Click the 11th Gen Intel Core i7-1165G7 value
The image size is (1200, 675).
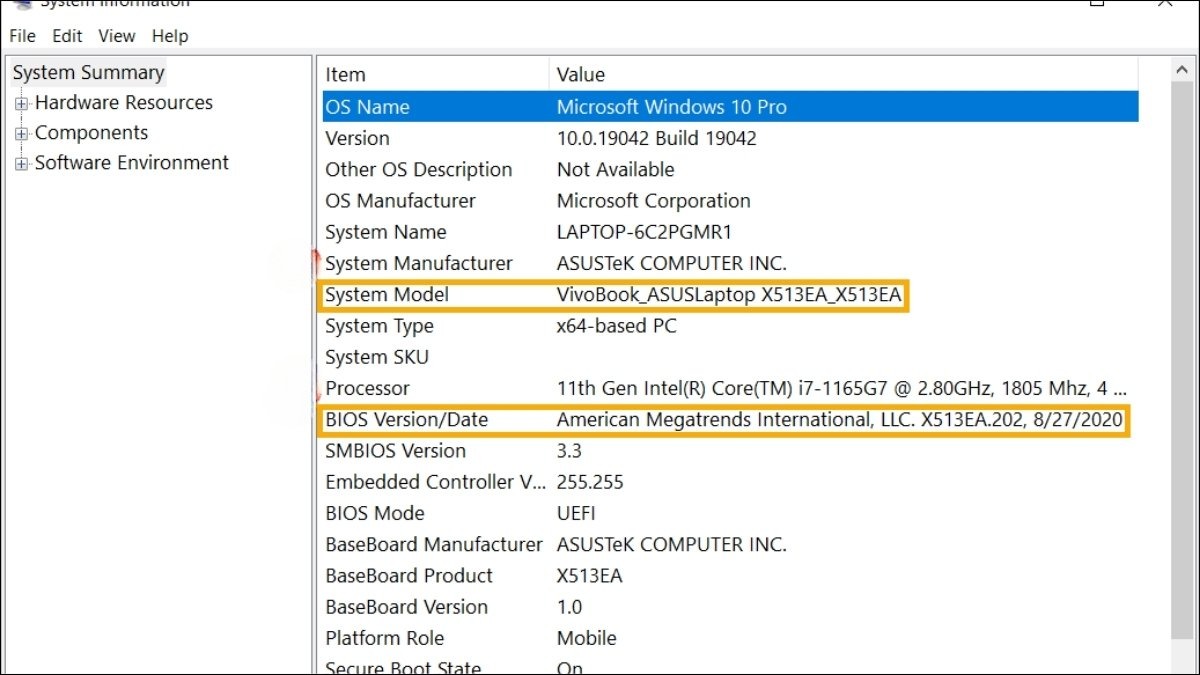[841, 388]
